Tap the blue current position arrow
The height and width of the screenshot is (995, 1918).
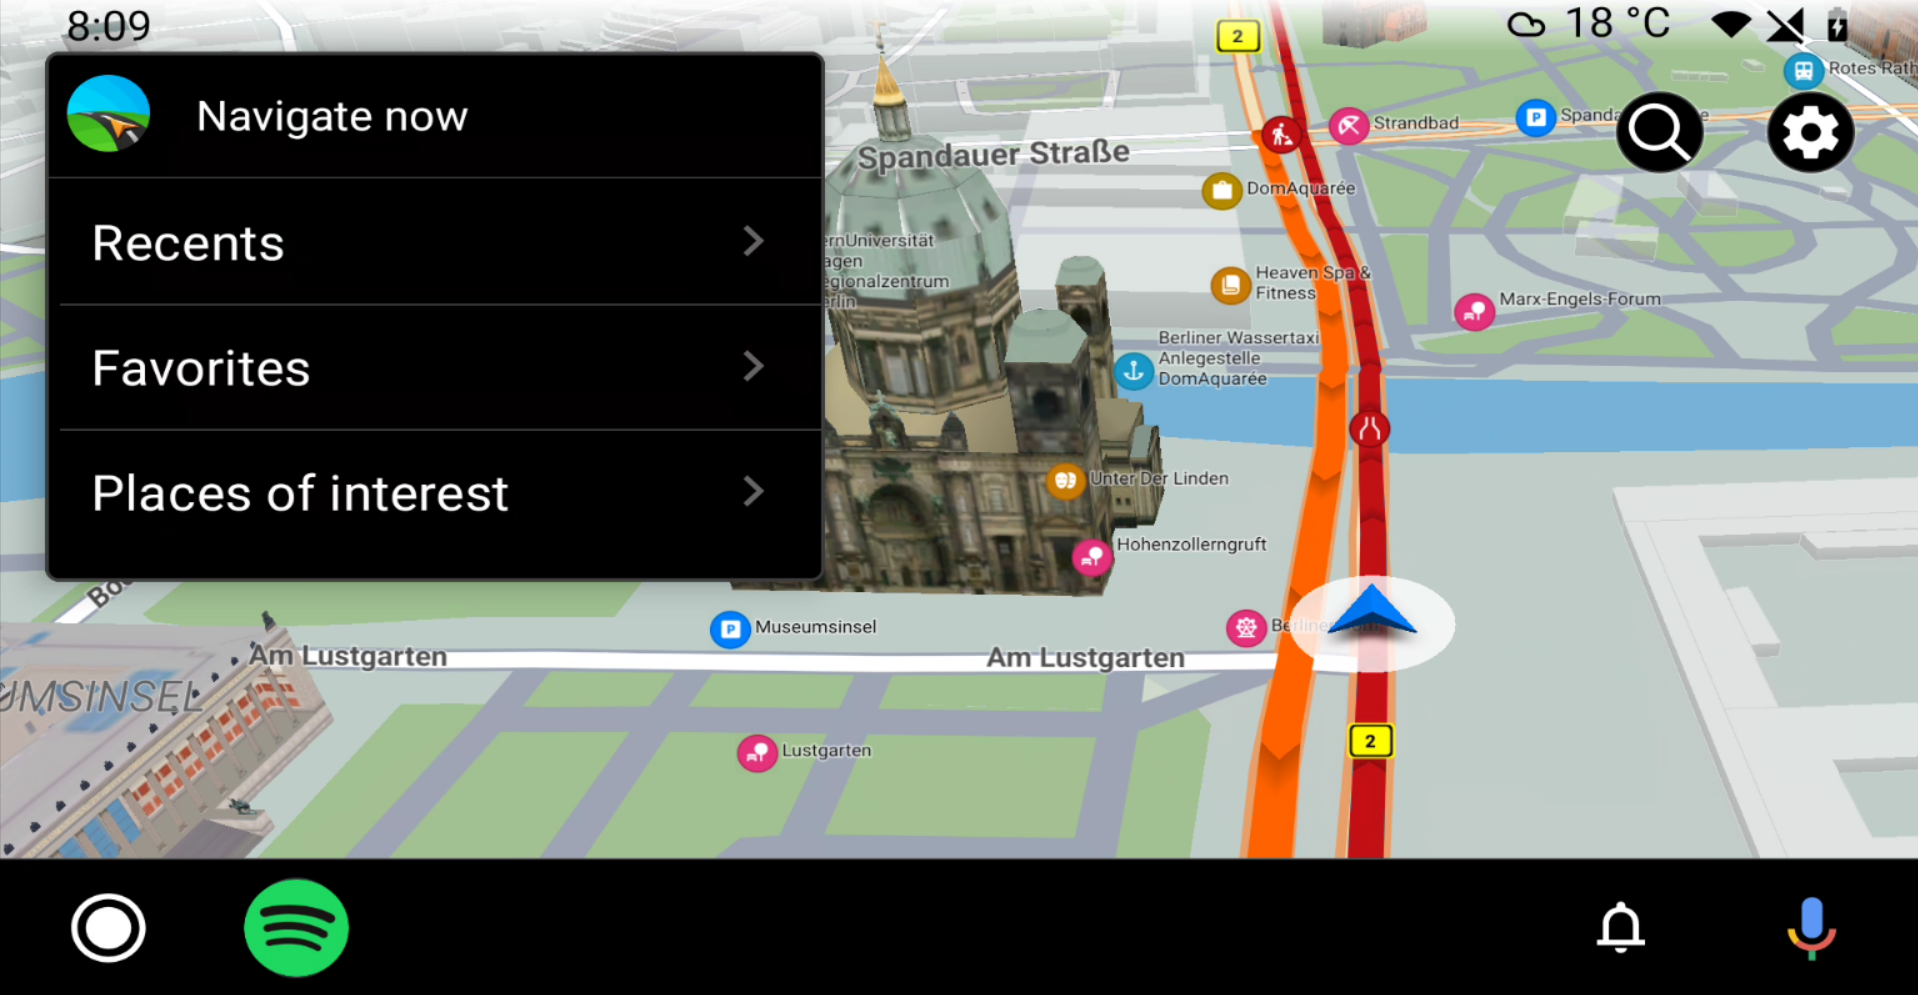(x=1372, y=612)
